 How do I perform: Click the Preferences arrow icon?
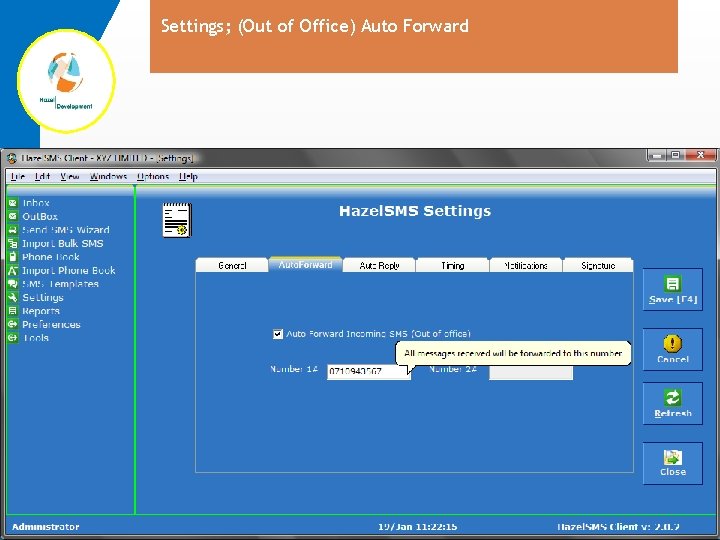click(x=12, y=324)
